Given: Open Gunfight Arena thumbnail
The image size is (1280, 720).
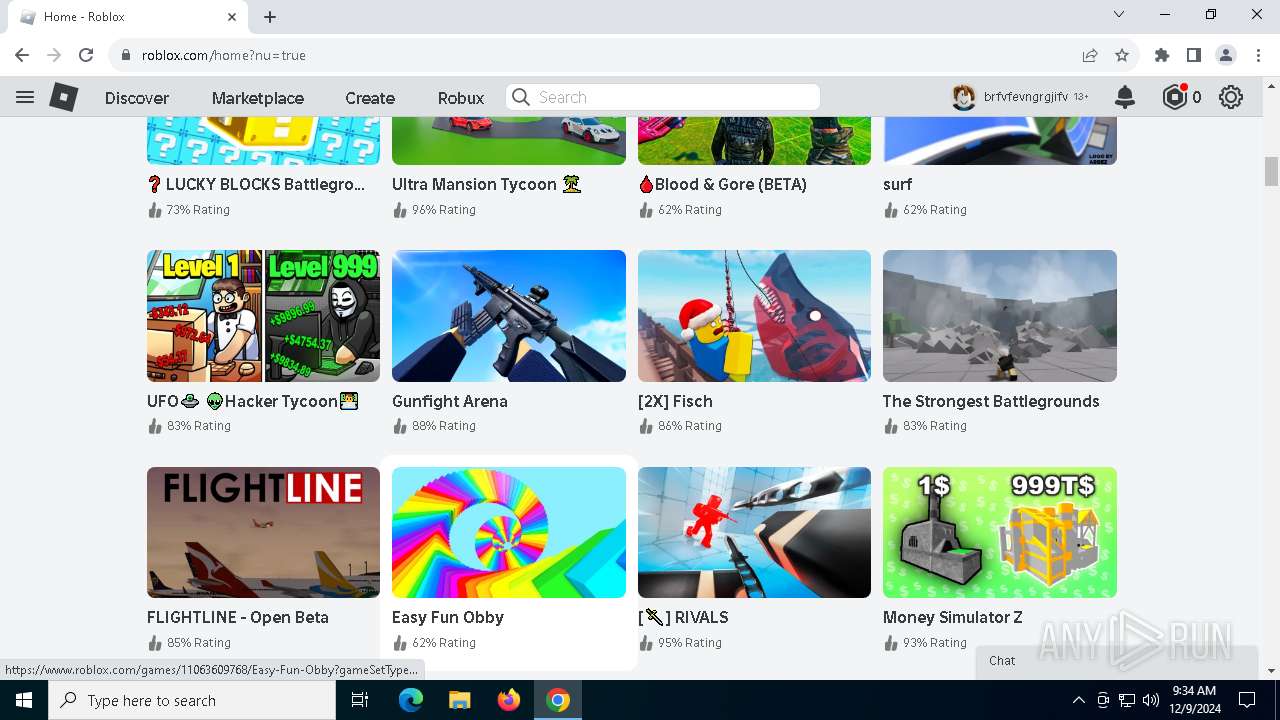Looking at the screenshot, I should click(509, 316).
